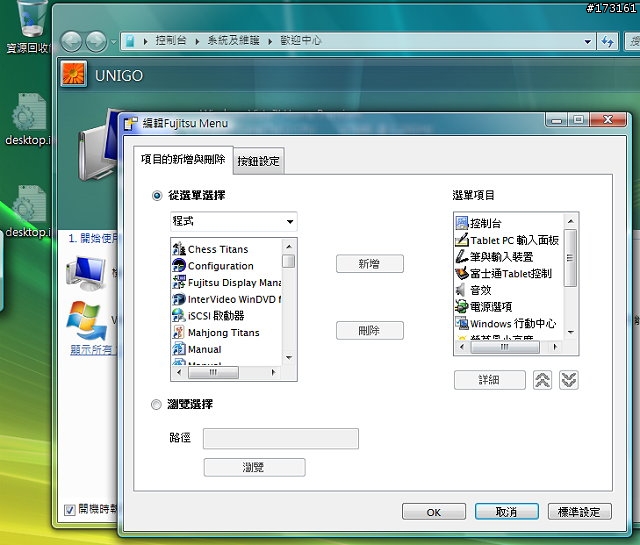This screenshot has height=545, width=640.
Task: Click the right scroll arrow of program list
Action: tap(274, 372)
